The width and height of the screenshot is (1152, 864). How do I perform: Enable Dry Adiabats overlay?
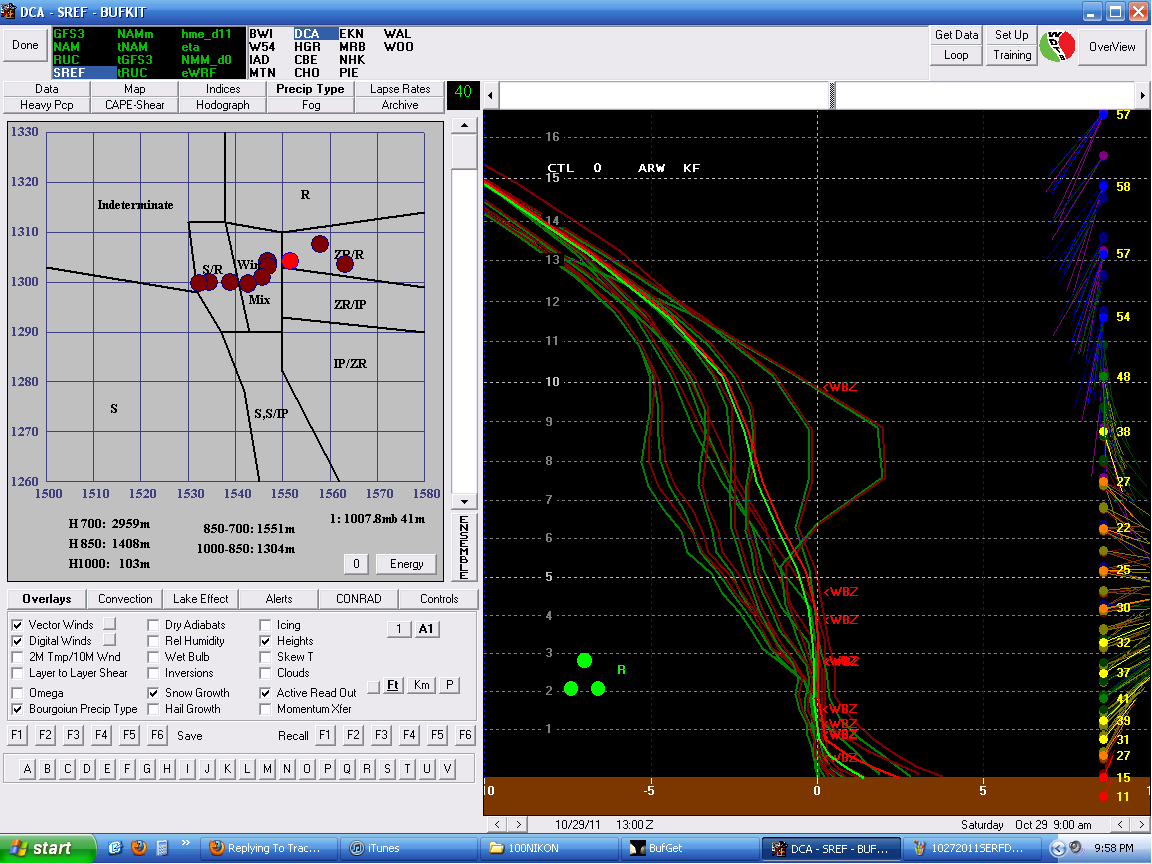click(x=154, y=624)
